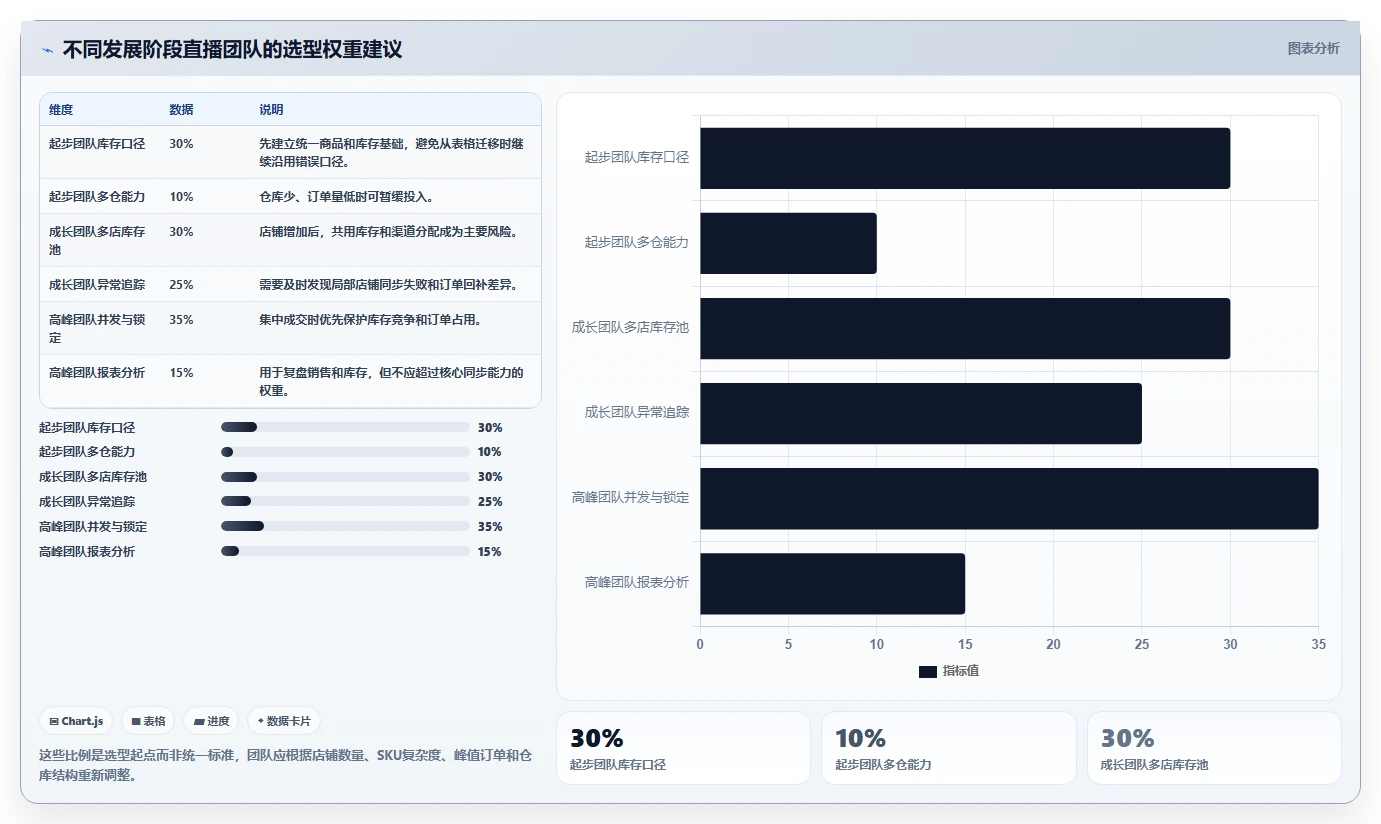Click table cell 起步团队库存口径 in the 维度 column
1381x824 pixels.
pyautogui.click(x=97, y=144)
